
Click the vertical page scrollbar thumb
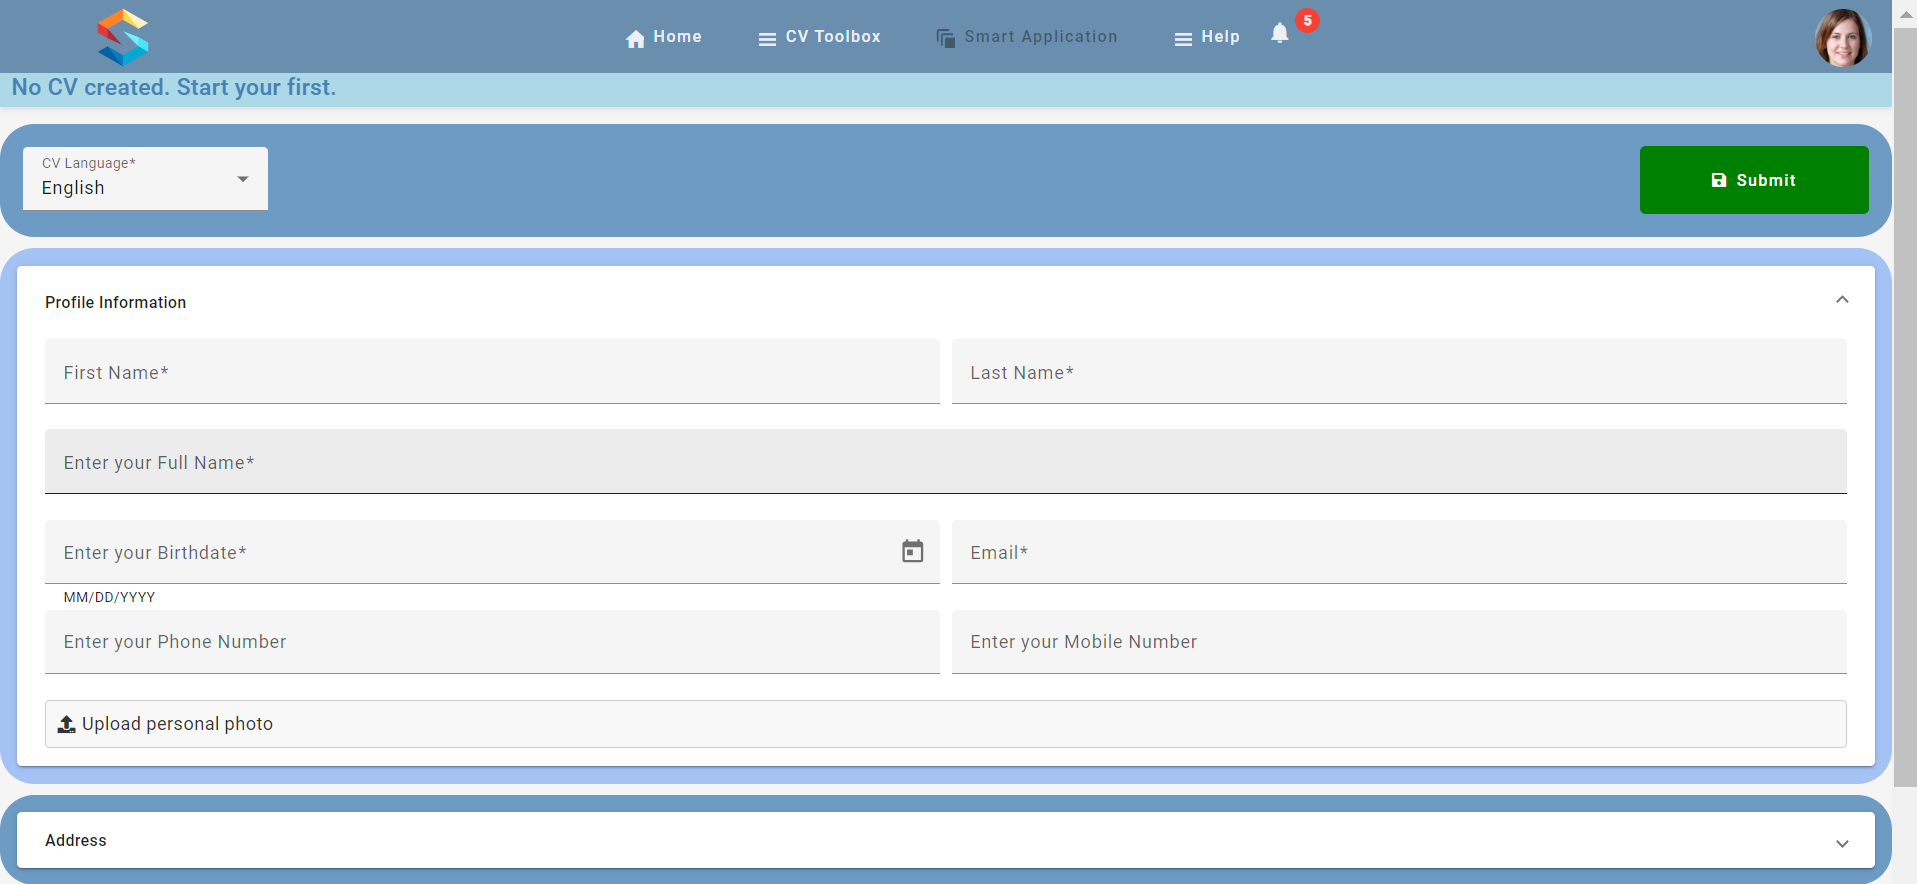pyautogui.click(x=1906, y=408)
